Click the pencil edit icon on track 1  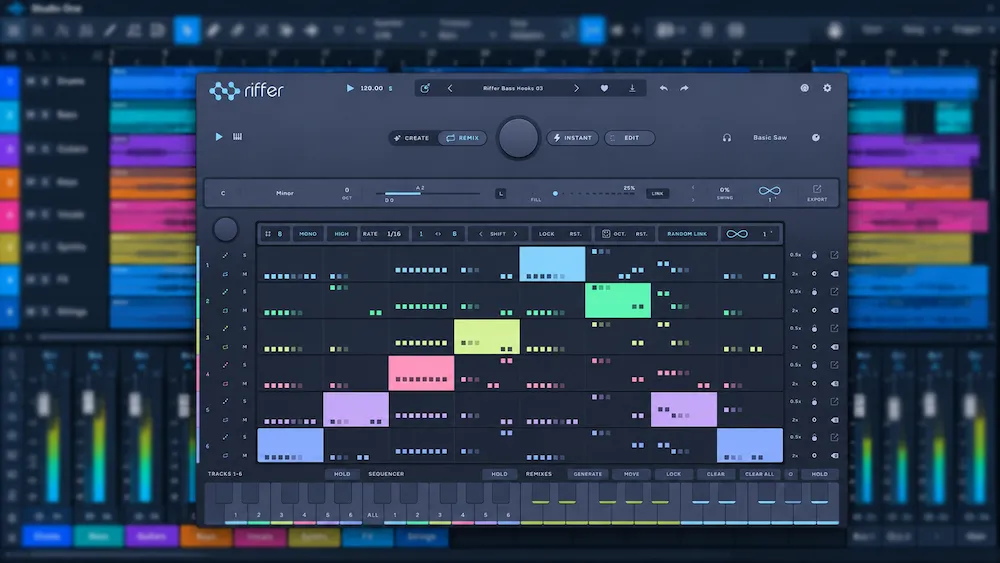pyautogui.click(x=225, y=255)
